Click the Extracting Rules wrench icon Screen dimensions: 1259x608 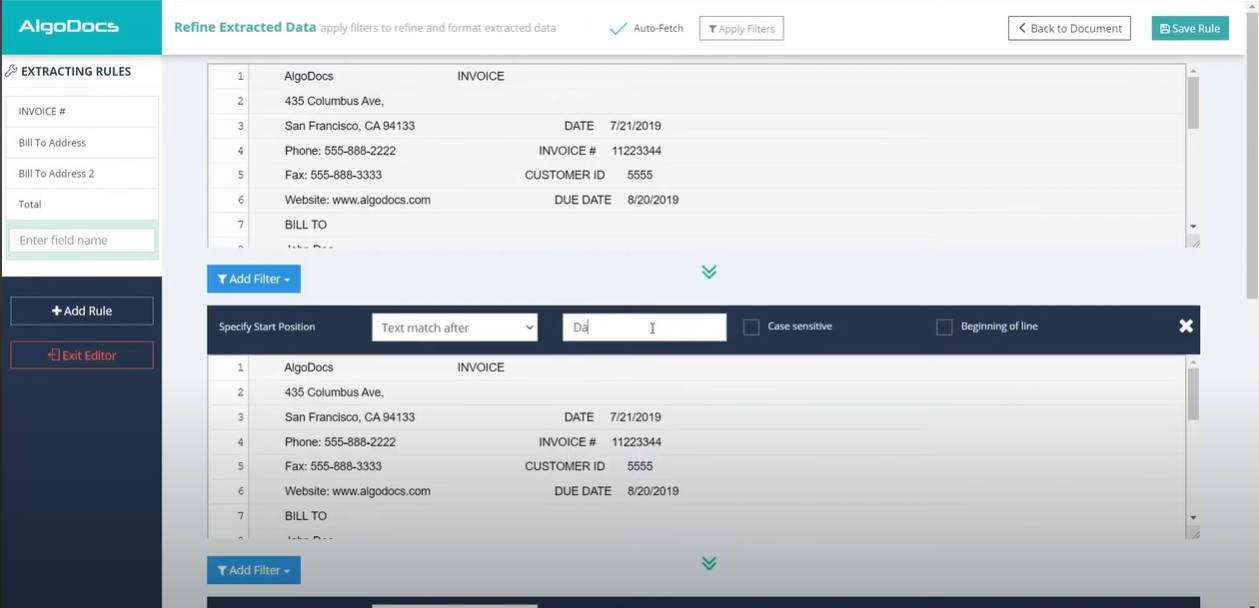[11, 71]
